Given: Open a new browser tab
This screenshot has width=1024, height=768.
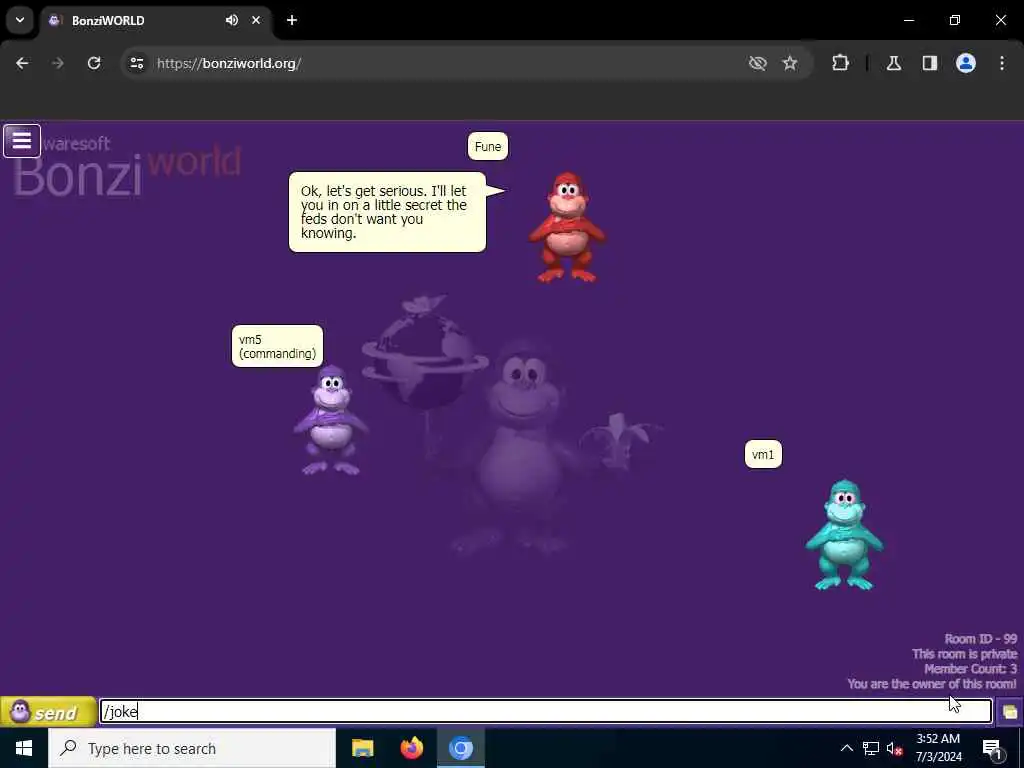Looking at the screenshot, I should pyautogui.click(x=292, y=20).
